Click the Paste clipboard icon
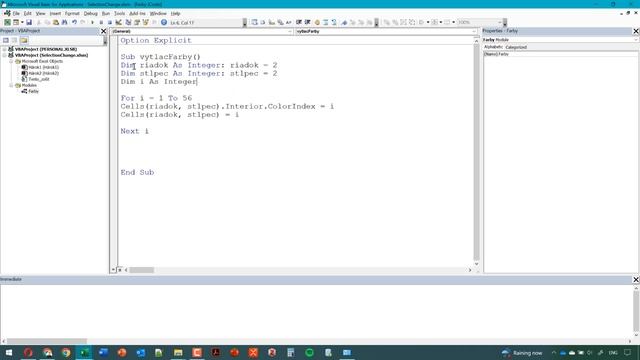The width and height of the screenshot is (640, 360). (x=56, y=22)
